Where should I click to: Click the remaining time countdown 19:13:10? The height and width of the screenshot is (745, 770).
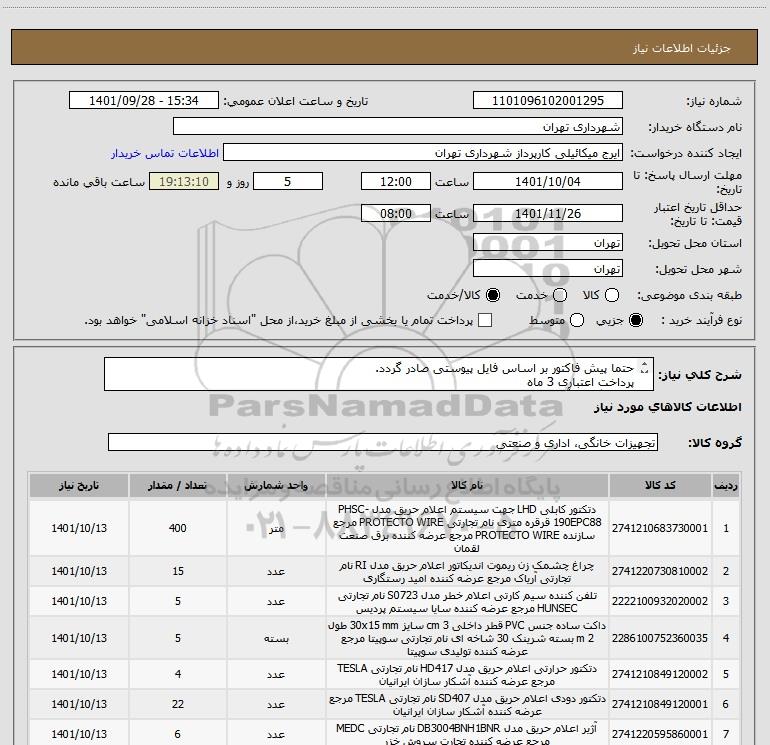[x=184, y=181]
